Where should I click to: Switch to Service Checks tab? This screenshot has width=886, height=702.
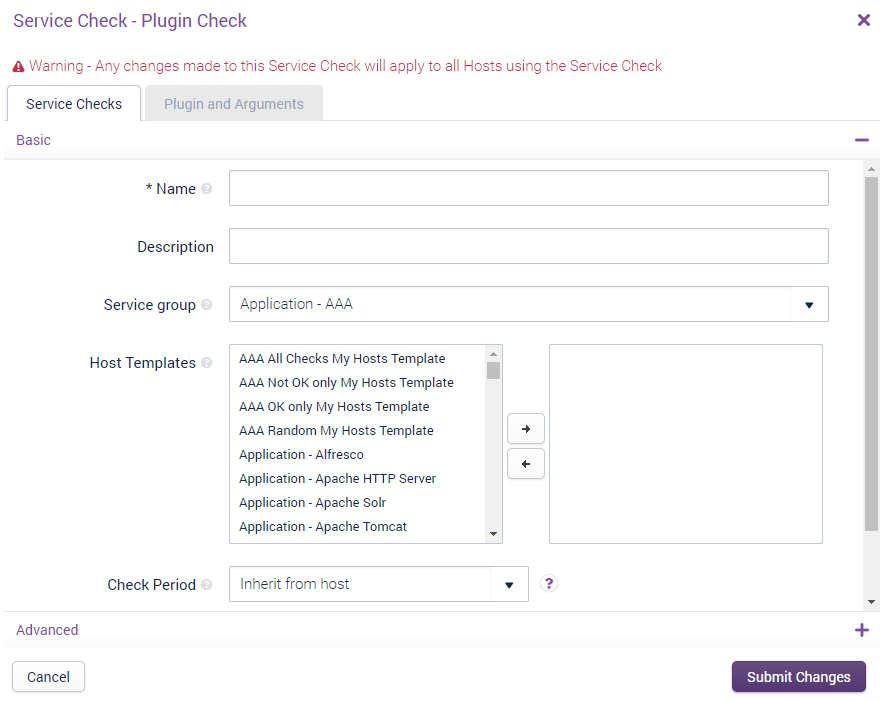74,104
